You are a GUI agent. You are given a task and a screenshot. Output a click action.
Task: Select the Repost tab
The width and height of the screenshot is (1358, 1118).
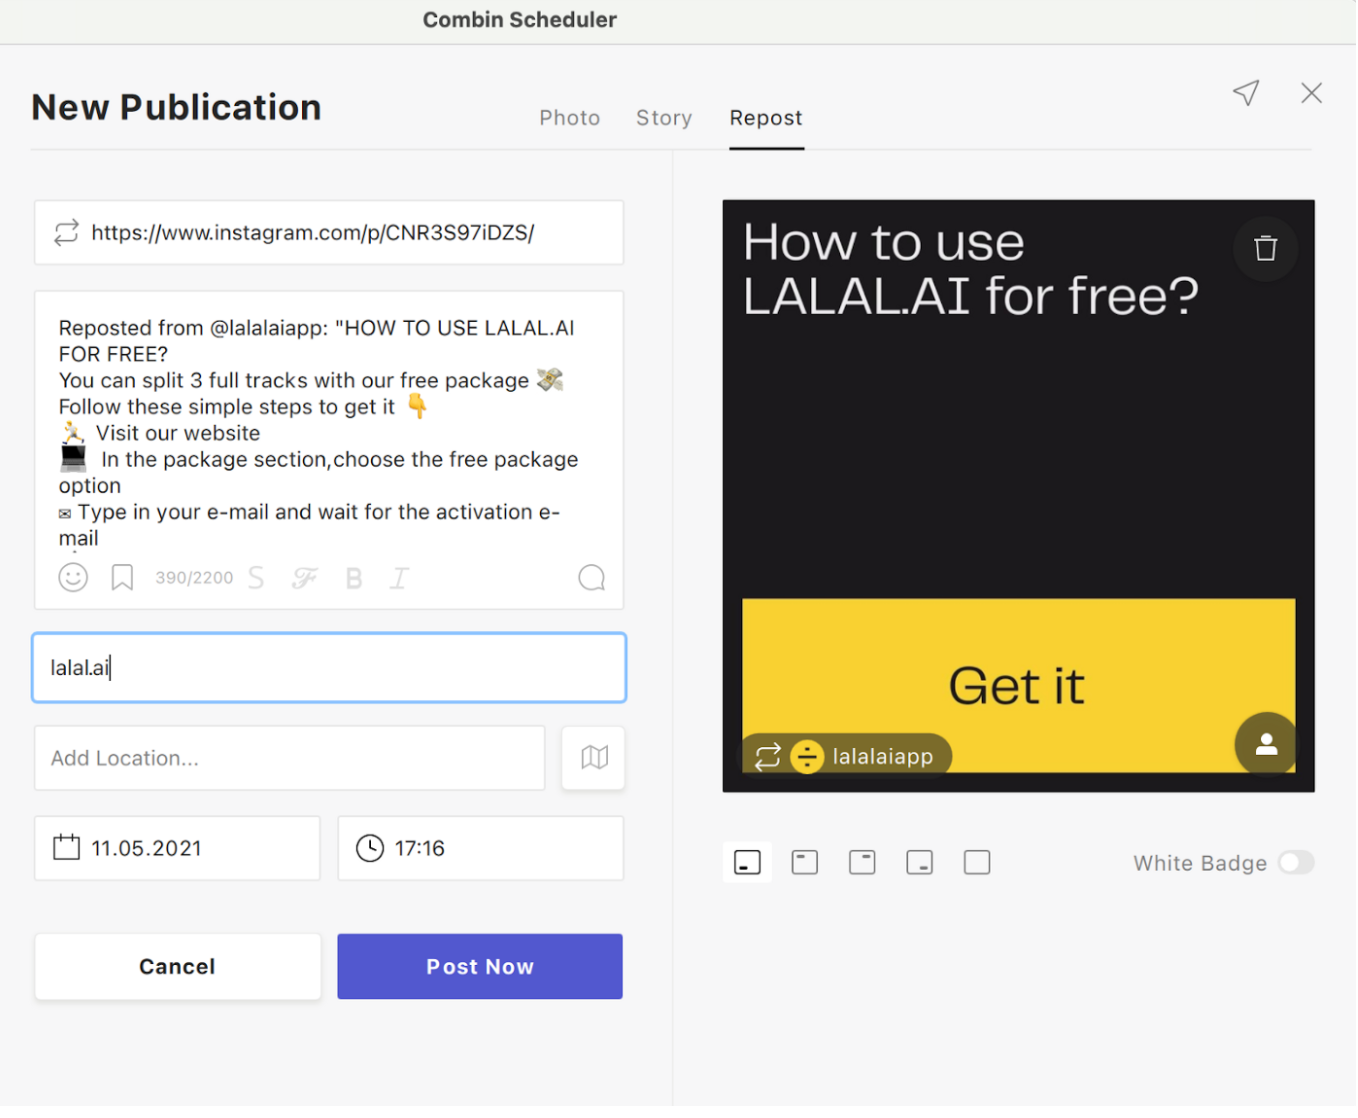tap(766, 118)
